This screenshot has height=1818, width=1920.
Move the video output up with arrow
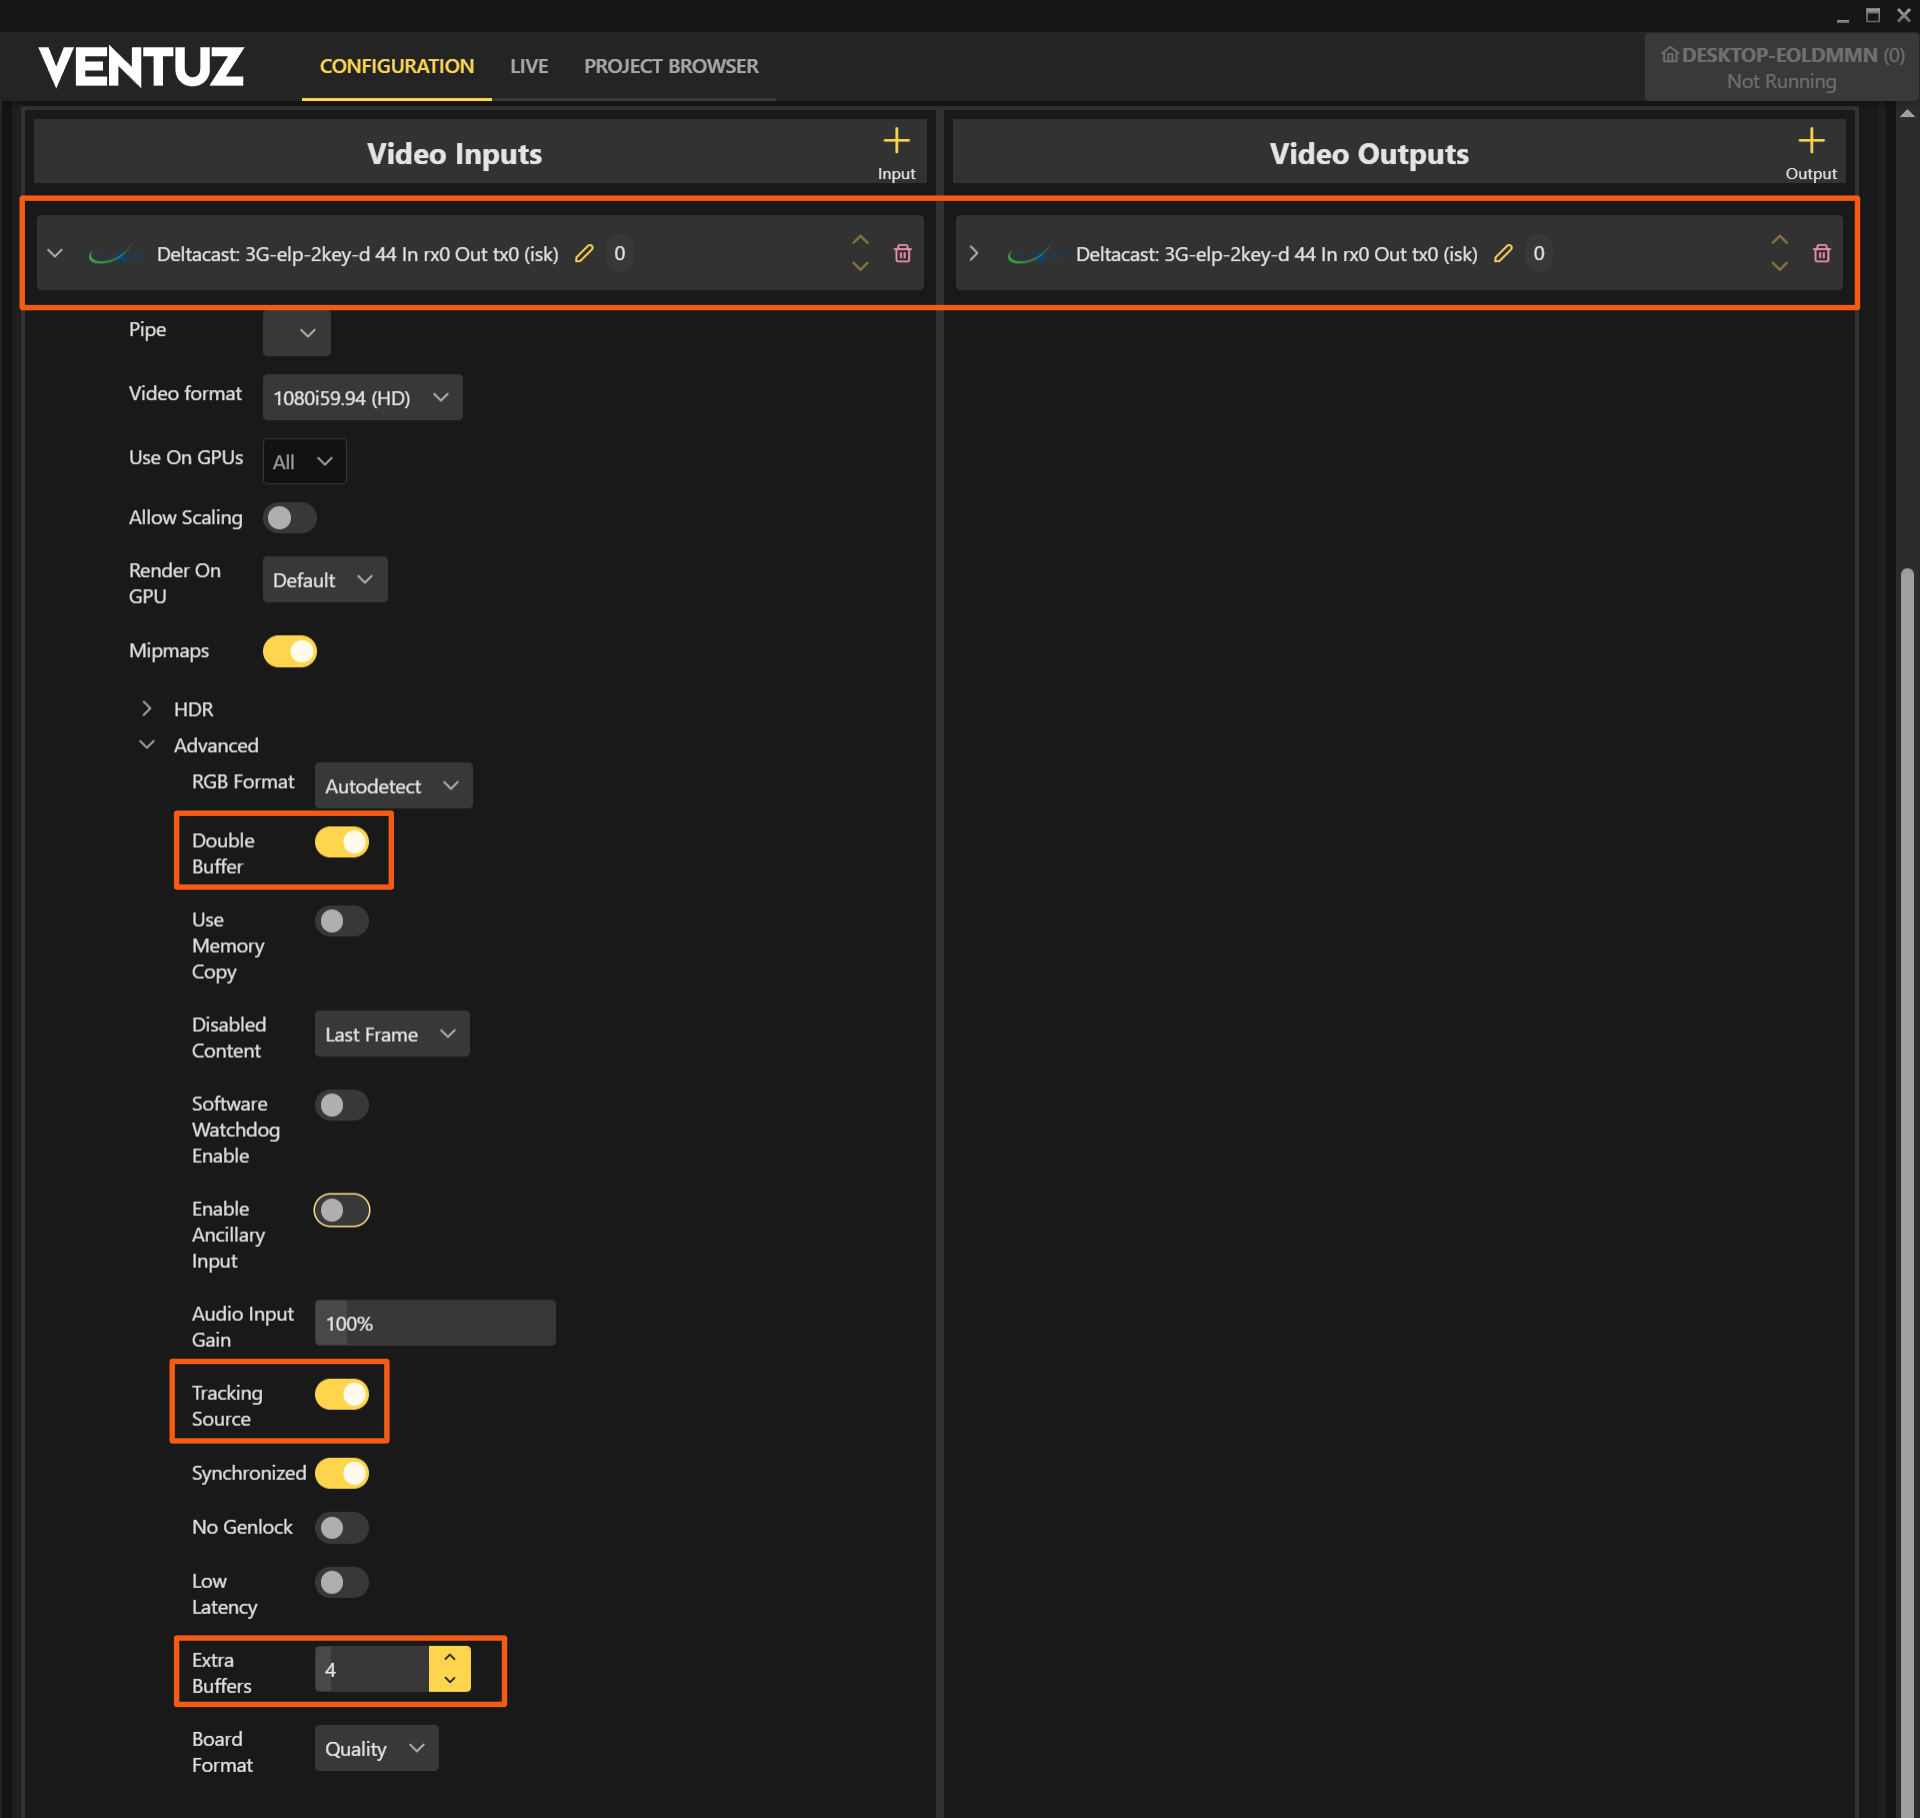click(x=1779, y=240)
